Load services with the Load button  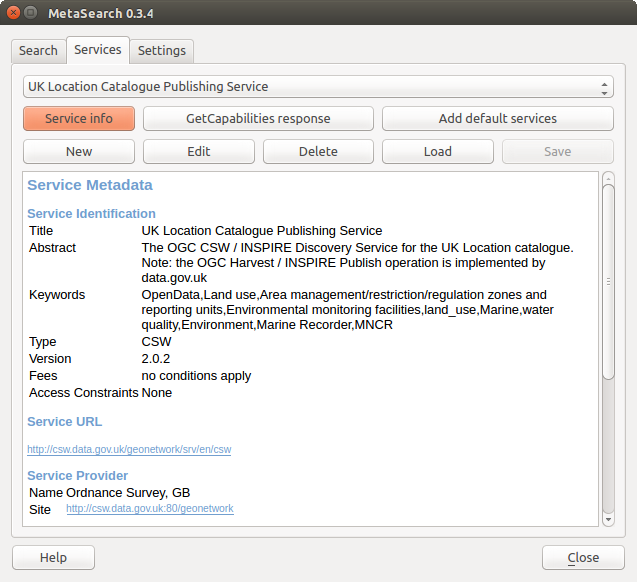[437, 151]
